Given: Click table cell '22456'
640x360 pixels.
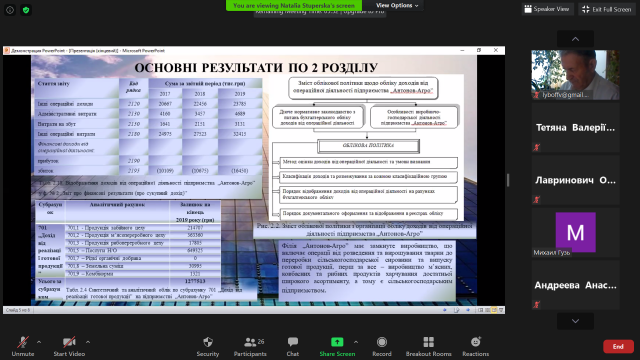Looking at the screenshot, I should [200, 104].
